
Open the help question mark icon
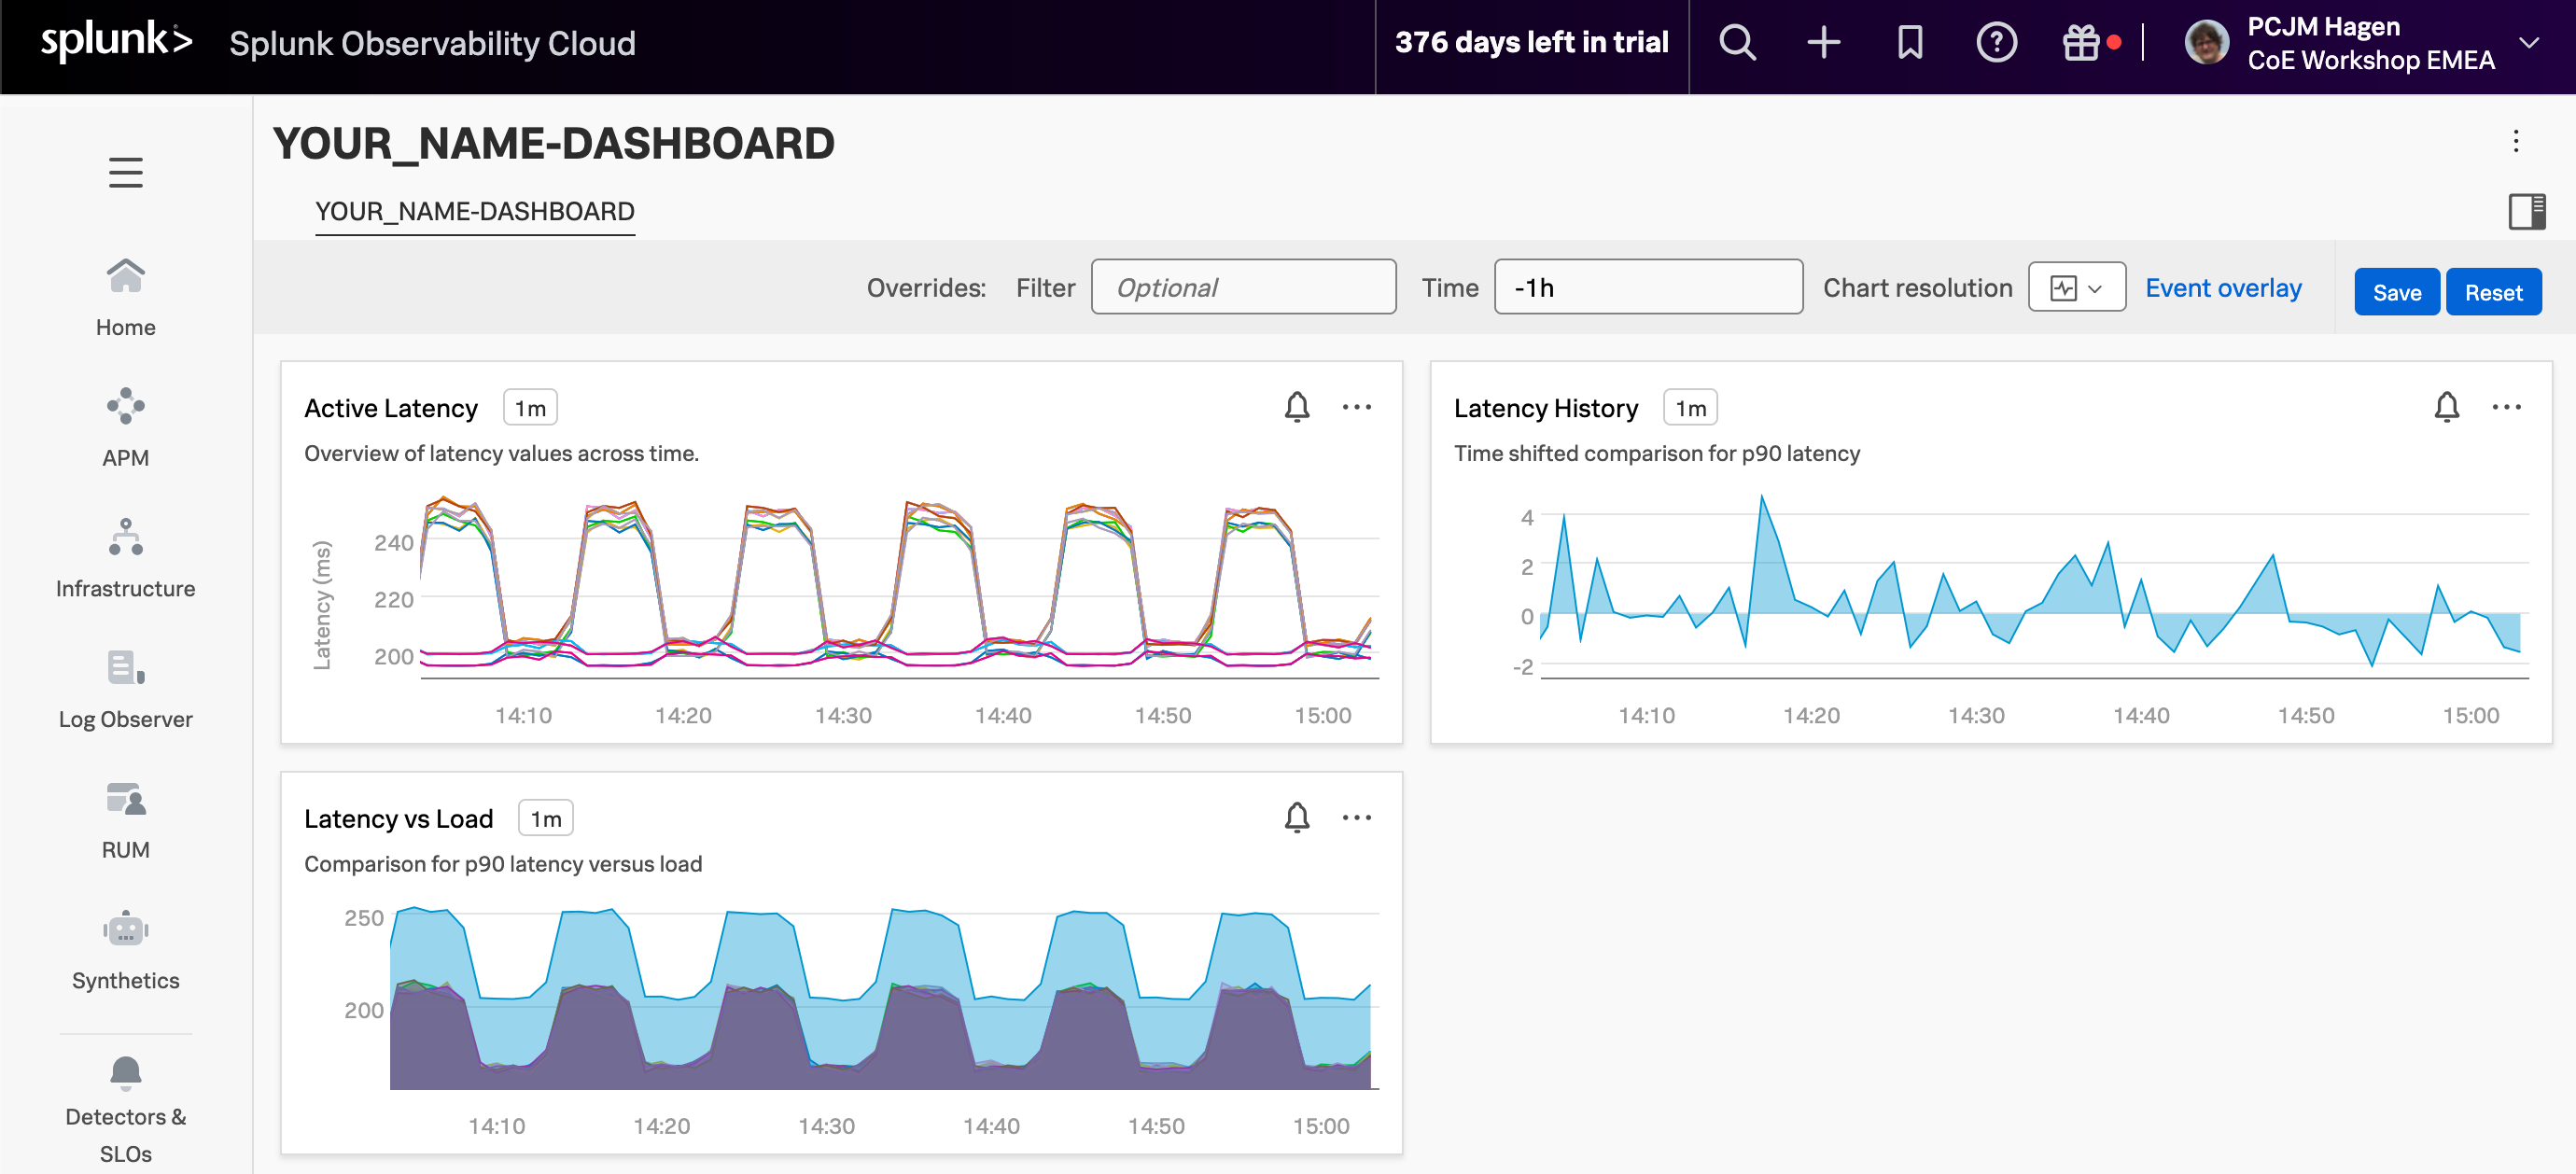pyautogui.click(x=1996, y=43)
